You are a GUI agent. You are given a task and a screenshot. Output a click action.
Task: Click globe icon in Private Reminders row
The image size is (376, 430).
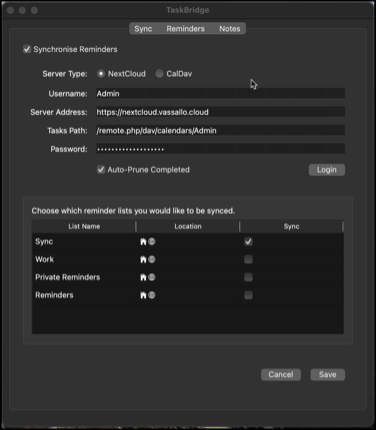152,277
